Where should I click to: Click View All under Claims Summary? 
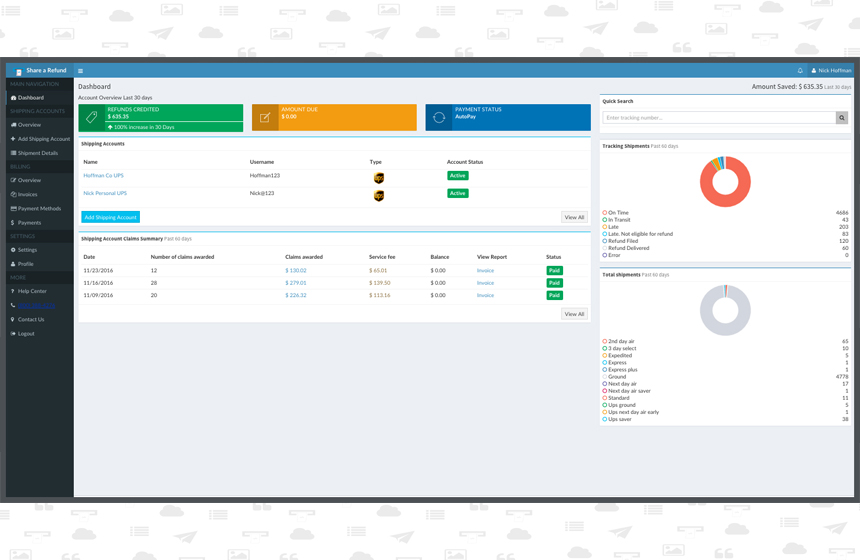pyautogui.click(x=574, y=314)
